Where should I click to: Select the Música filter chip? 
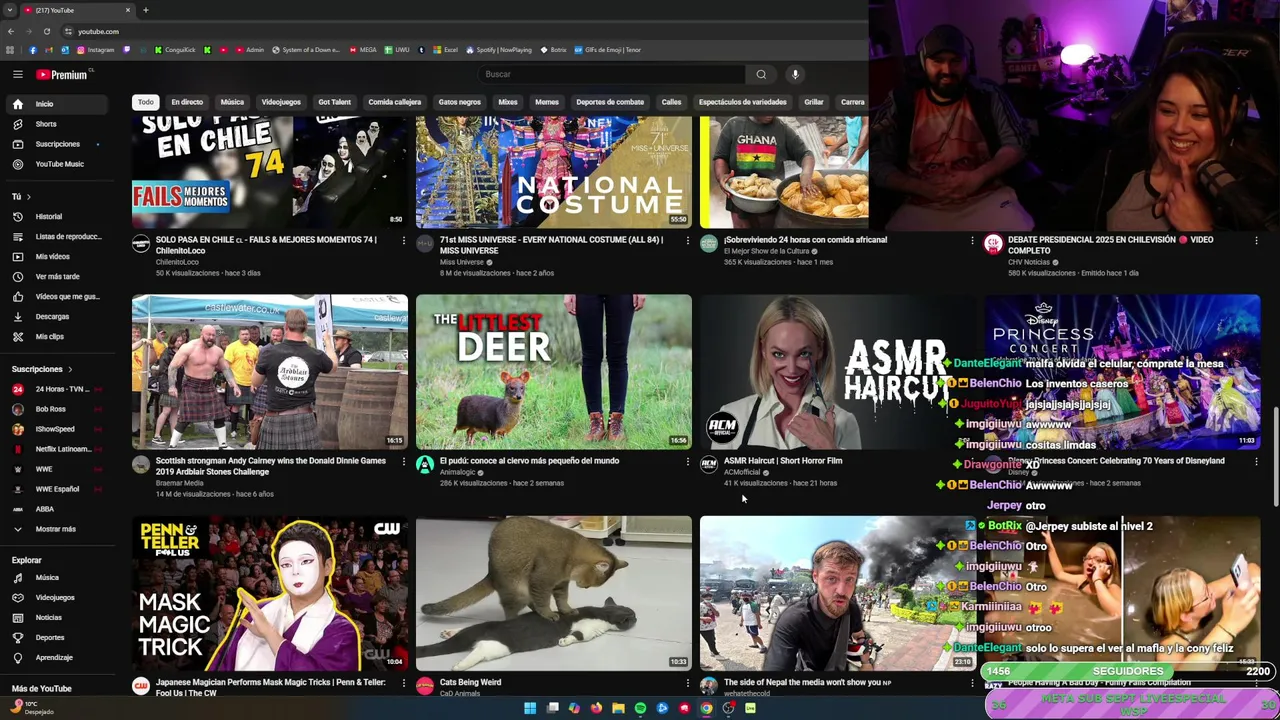coord(232,102)
